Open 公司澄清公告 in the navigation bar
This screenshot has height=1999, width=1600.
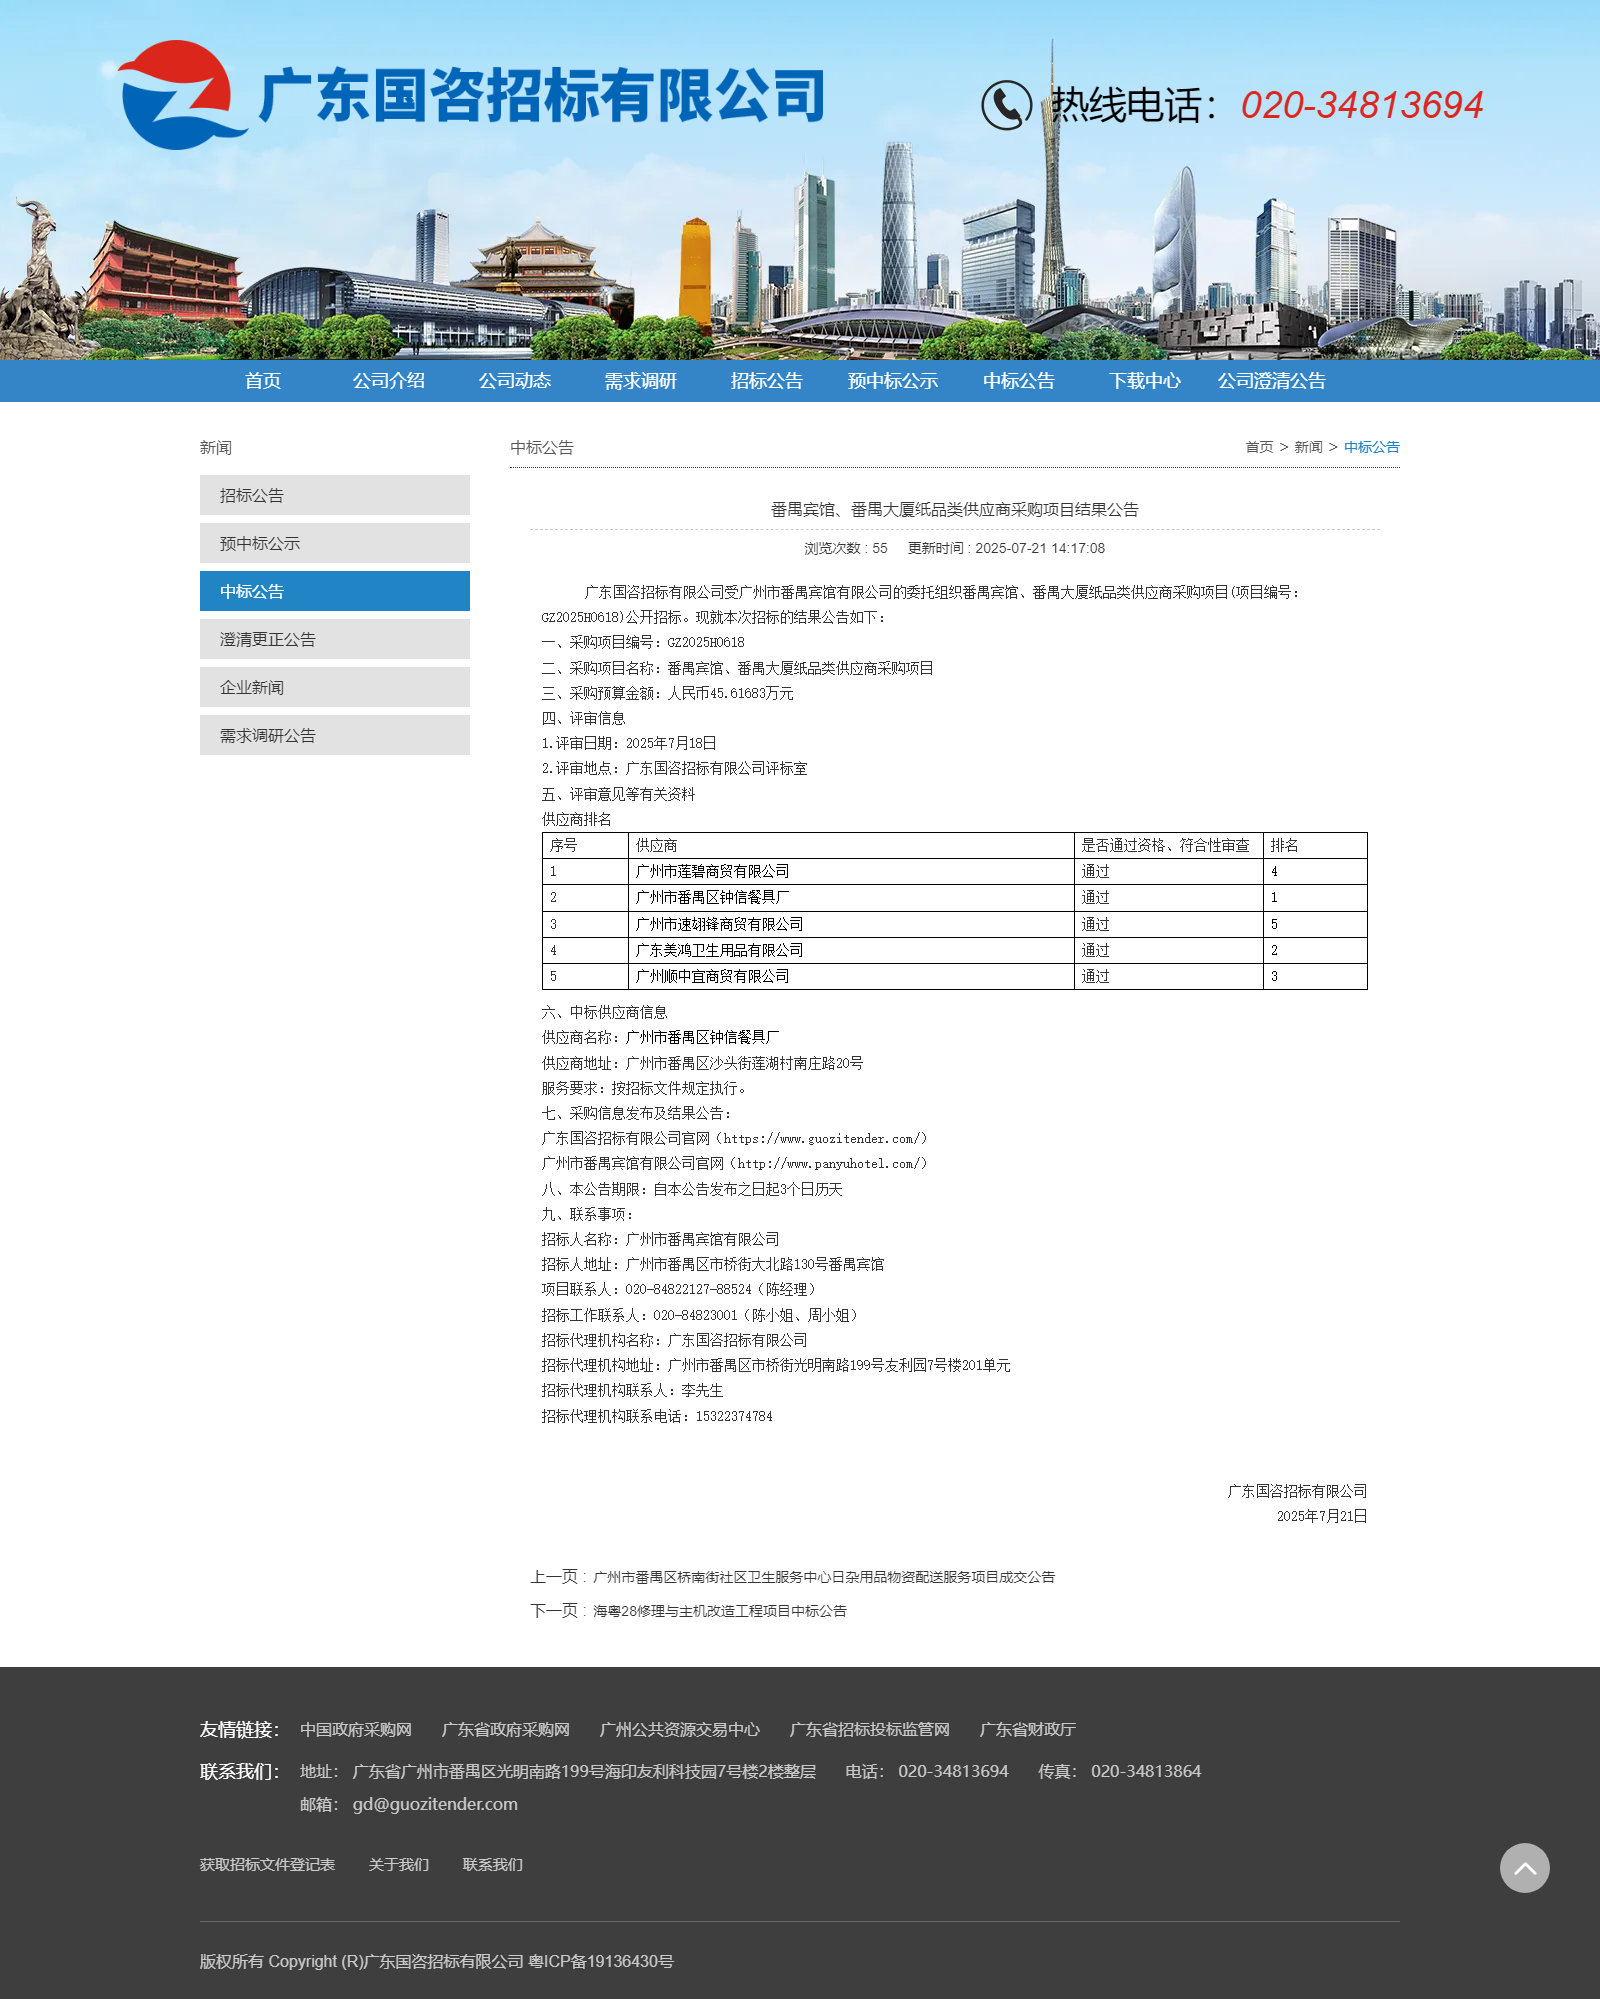coord(1271,381)
